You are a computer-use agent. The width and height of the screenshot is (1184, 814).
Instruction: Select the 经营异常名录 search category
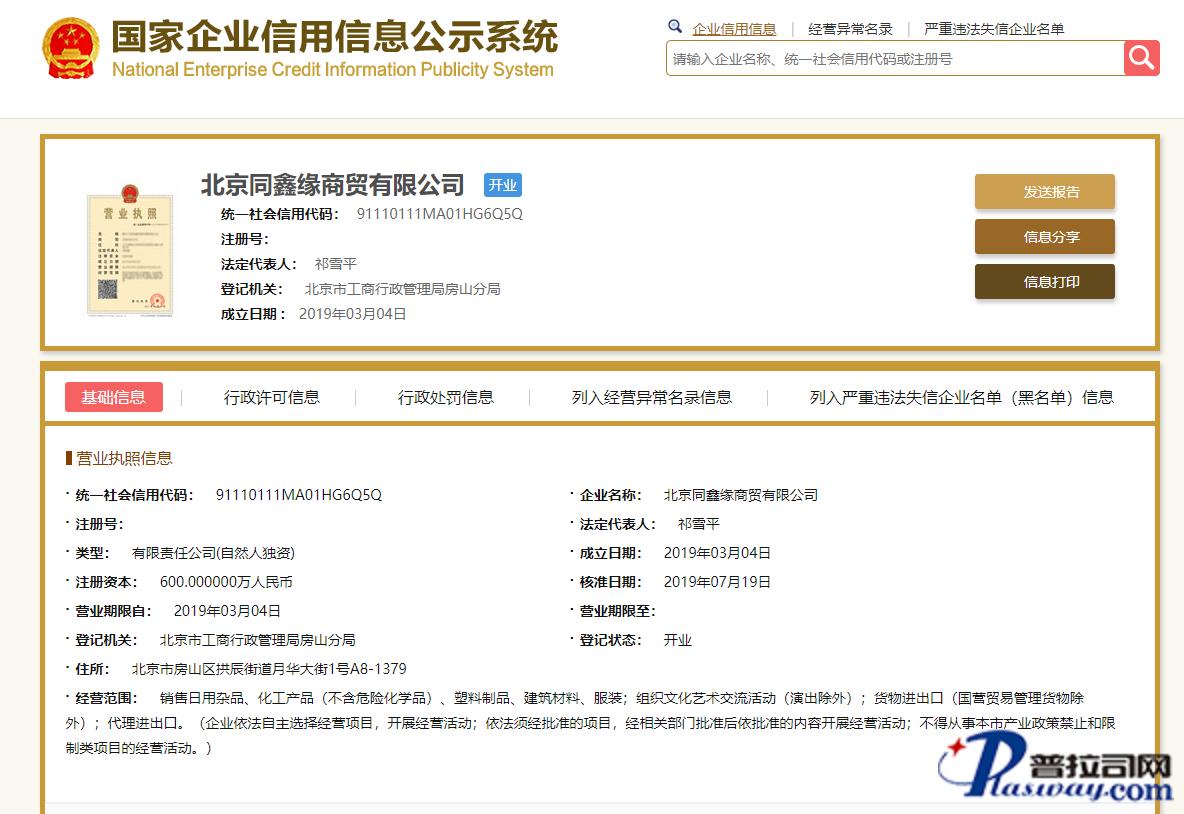click(x=850, y=29)
